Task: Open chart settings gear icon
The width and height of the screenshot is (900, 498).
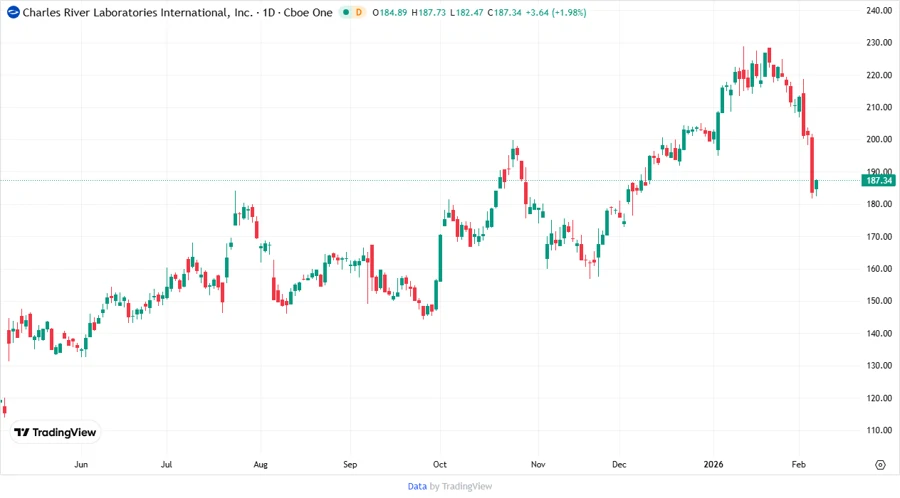Action: point(880,465)
